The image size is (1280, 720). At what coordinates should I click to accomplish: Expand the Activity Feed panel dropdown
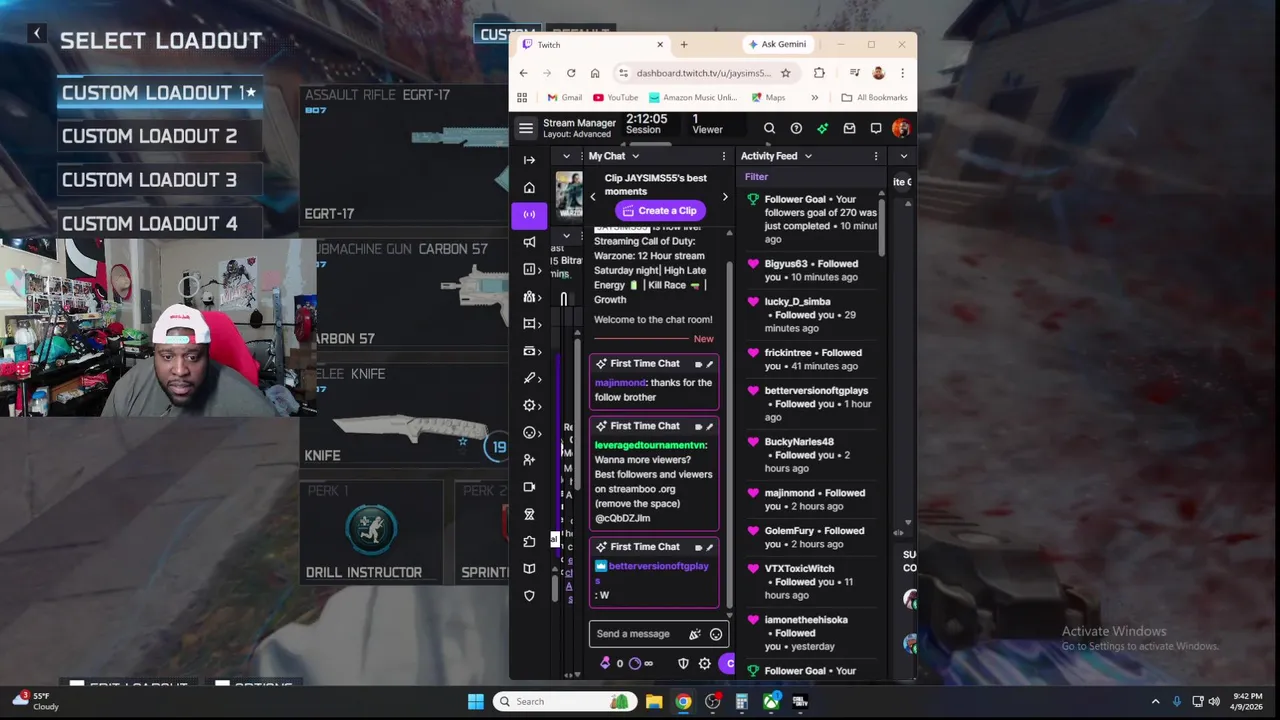click(x=808, y=156)
